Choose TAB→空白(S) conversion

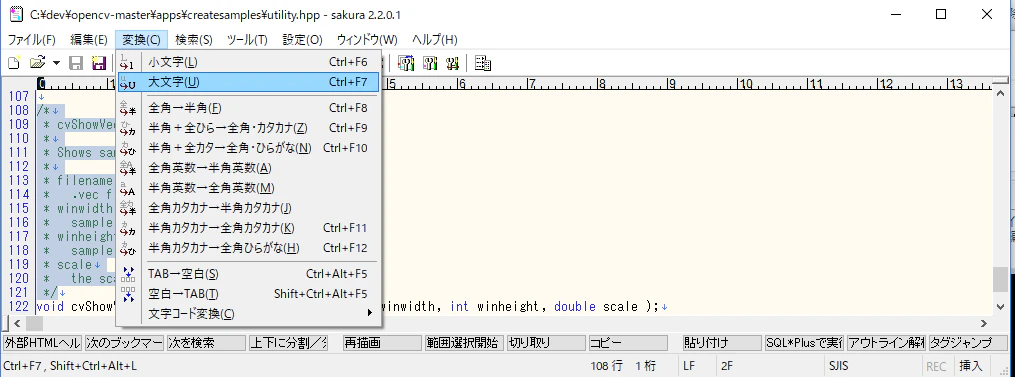click(249, 273)
